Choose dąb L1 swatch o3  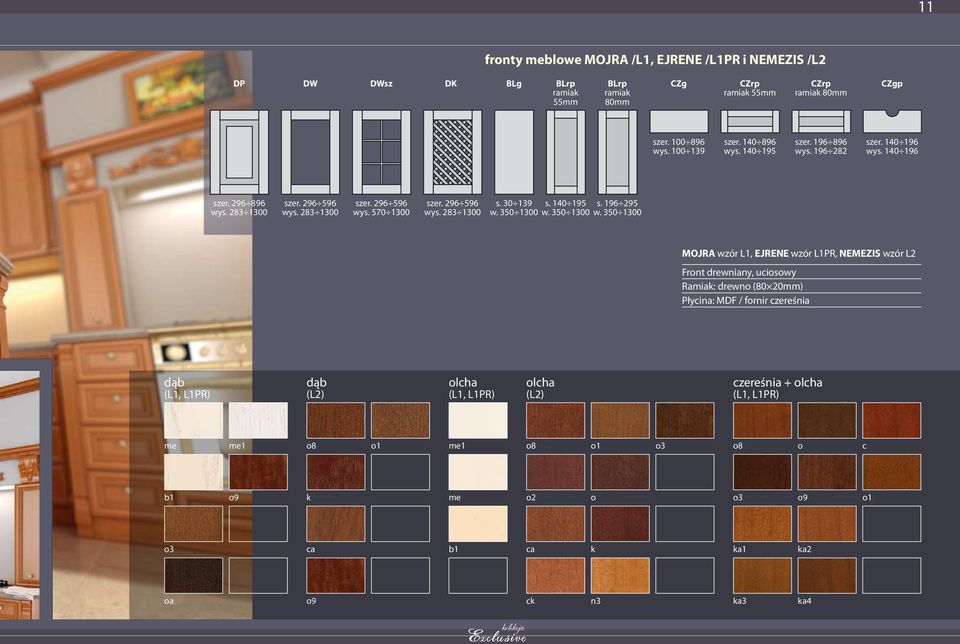coord(193,524)
